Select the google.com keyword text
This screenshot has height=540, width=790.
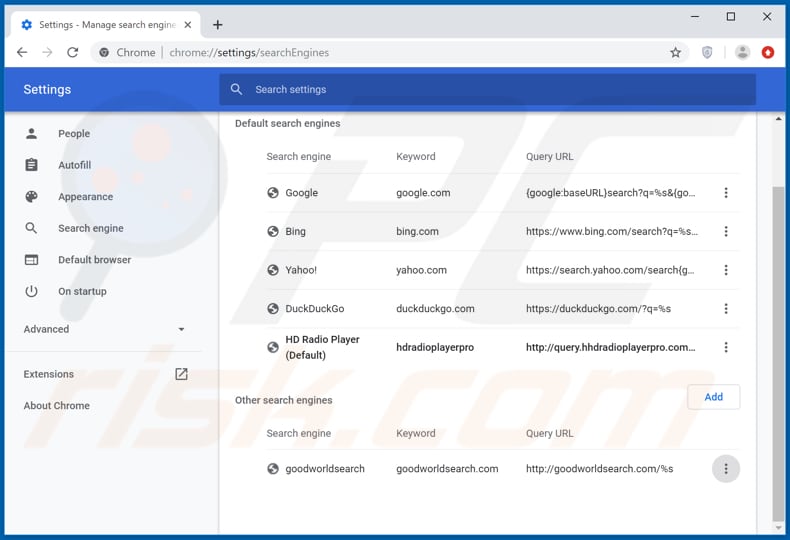[423, 192]
